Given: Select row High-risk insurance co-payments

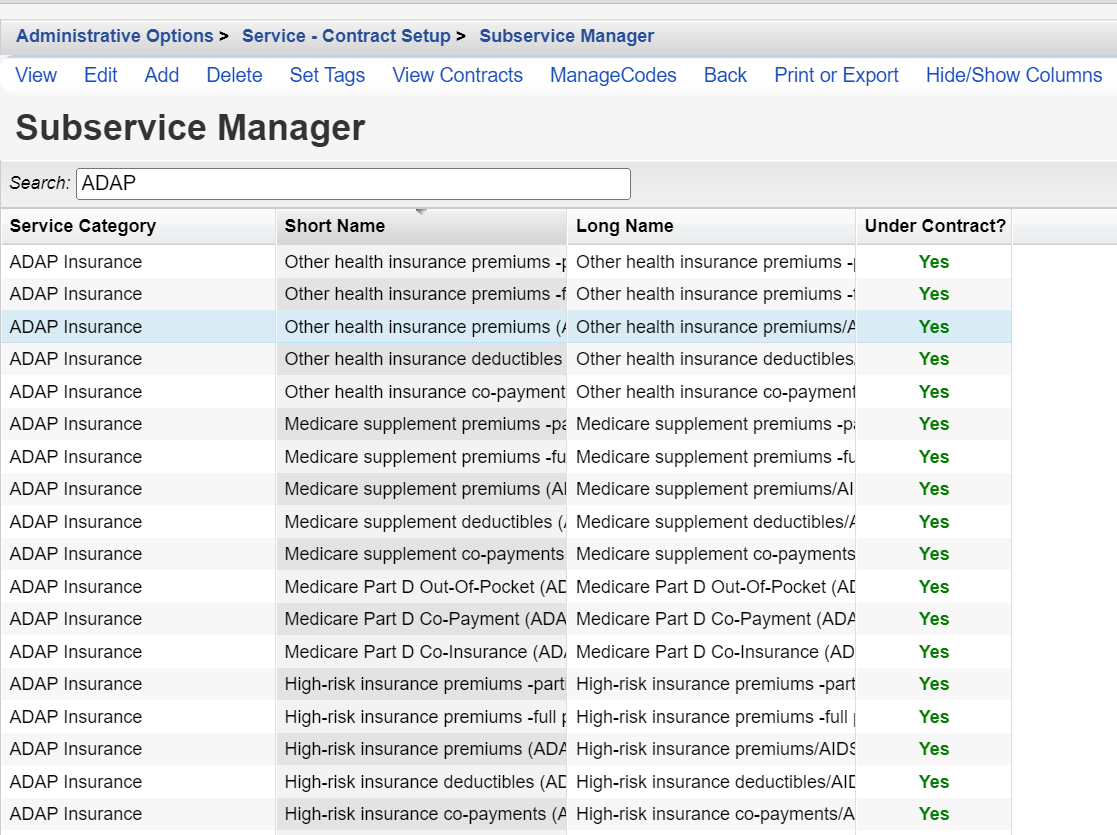Looking at the screenshot, I should coord(506,814).
